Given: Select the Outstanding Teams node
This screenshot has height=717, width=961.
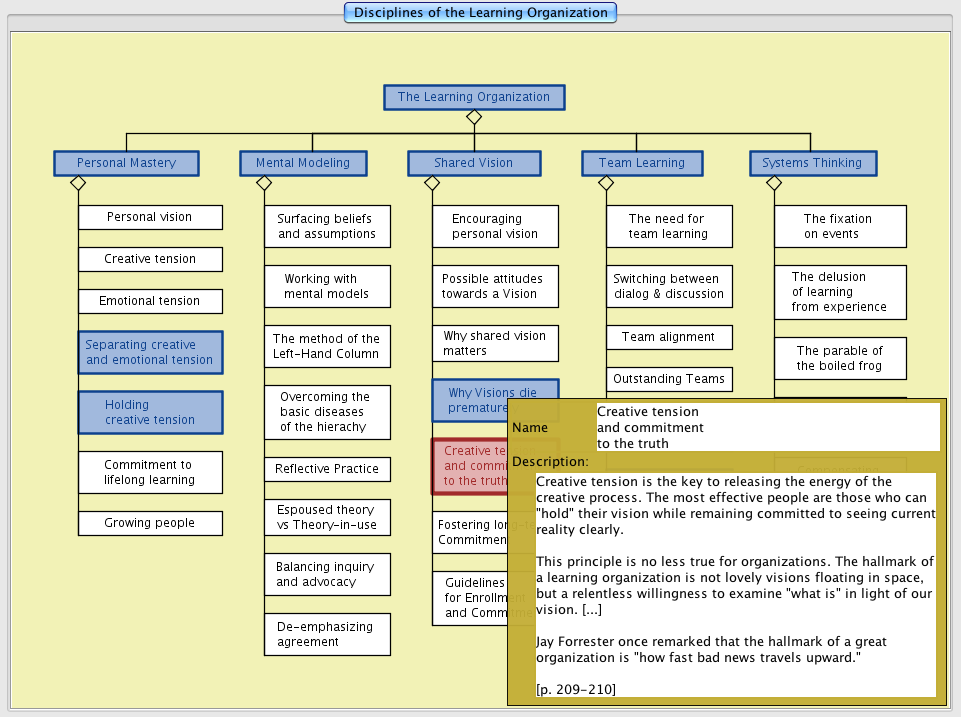Looking at the screenshot, I should (669, 379).
